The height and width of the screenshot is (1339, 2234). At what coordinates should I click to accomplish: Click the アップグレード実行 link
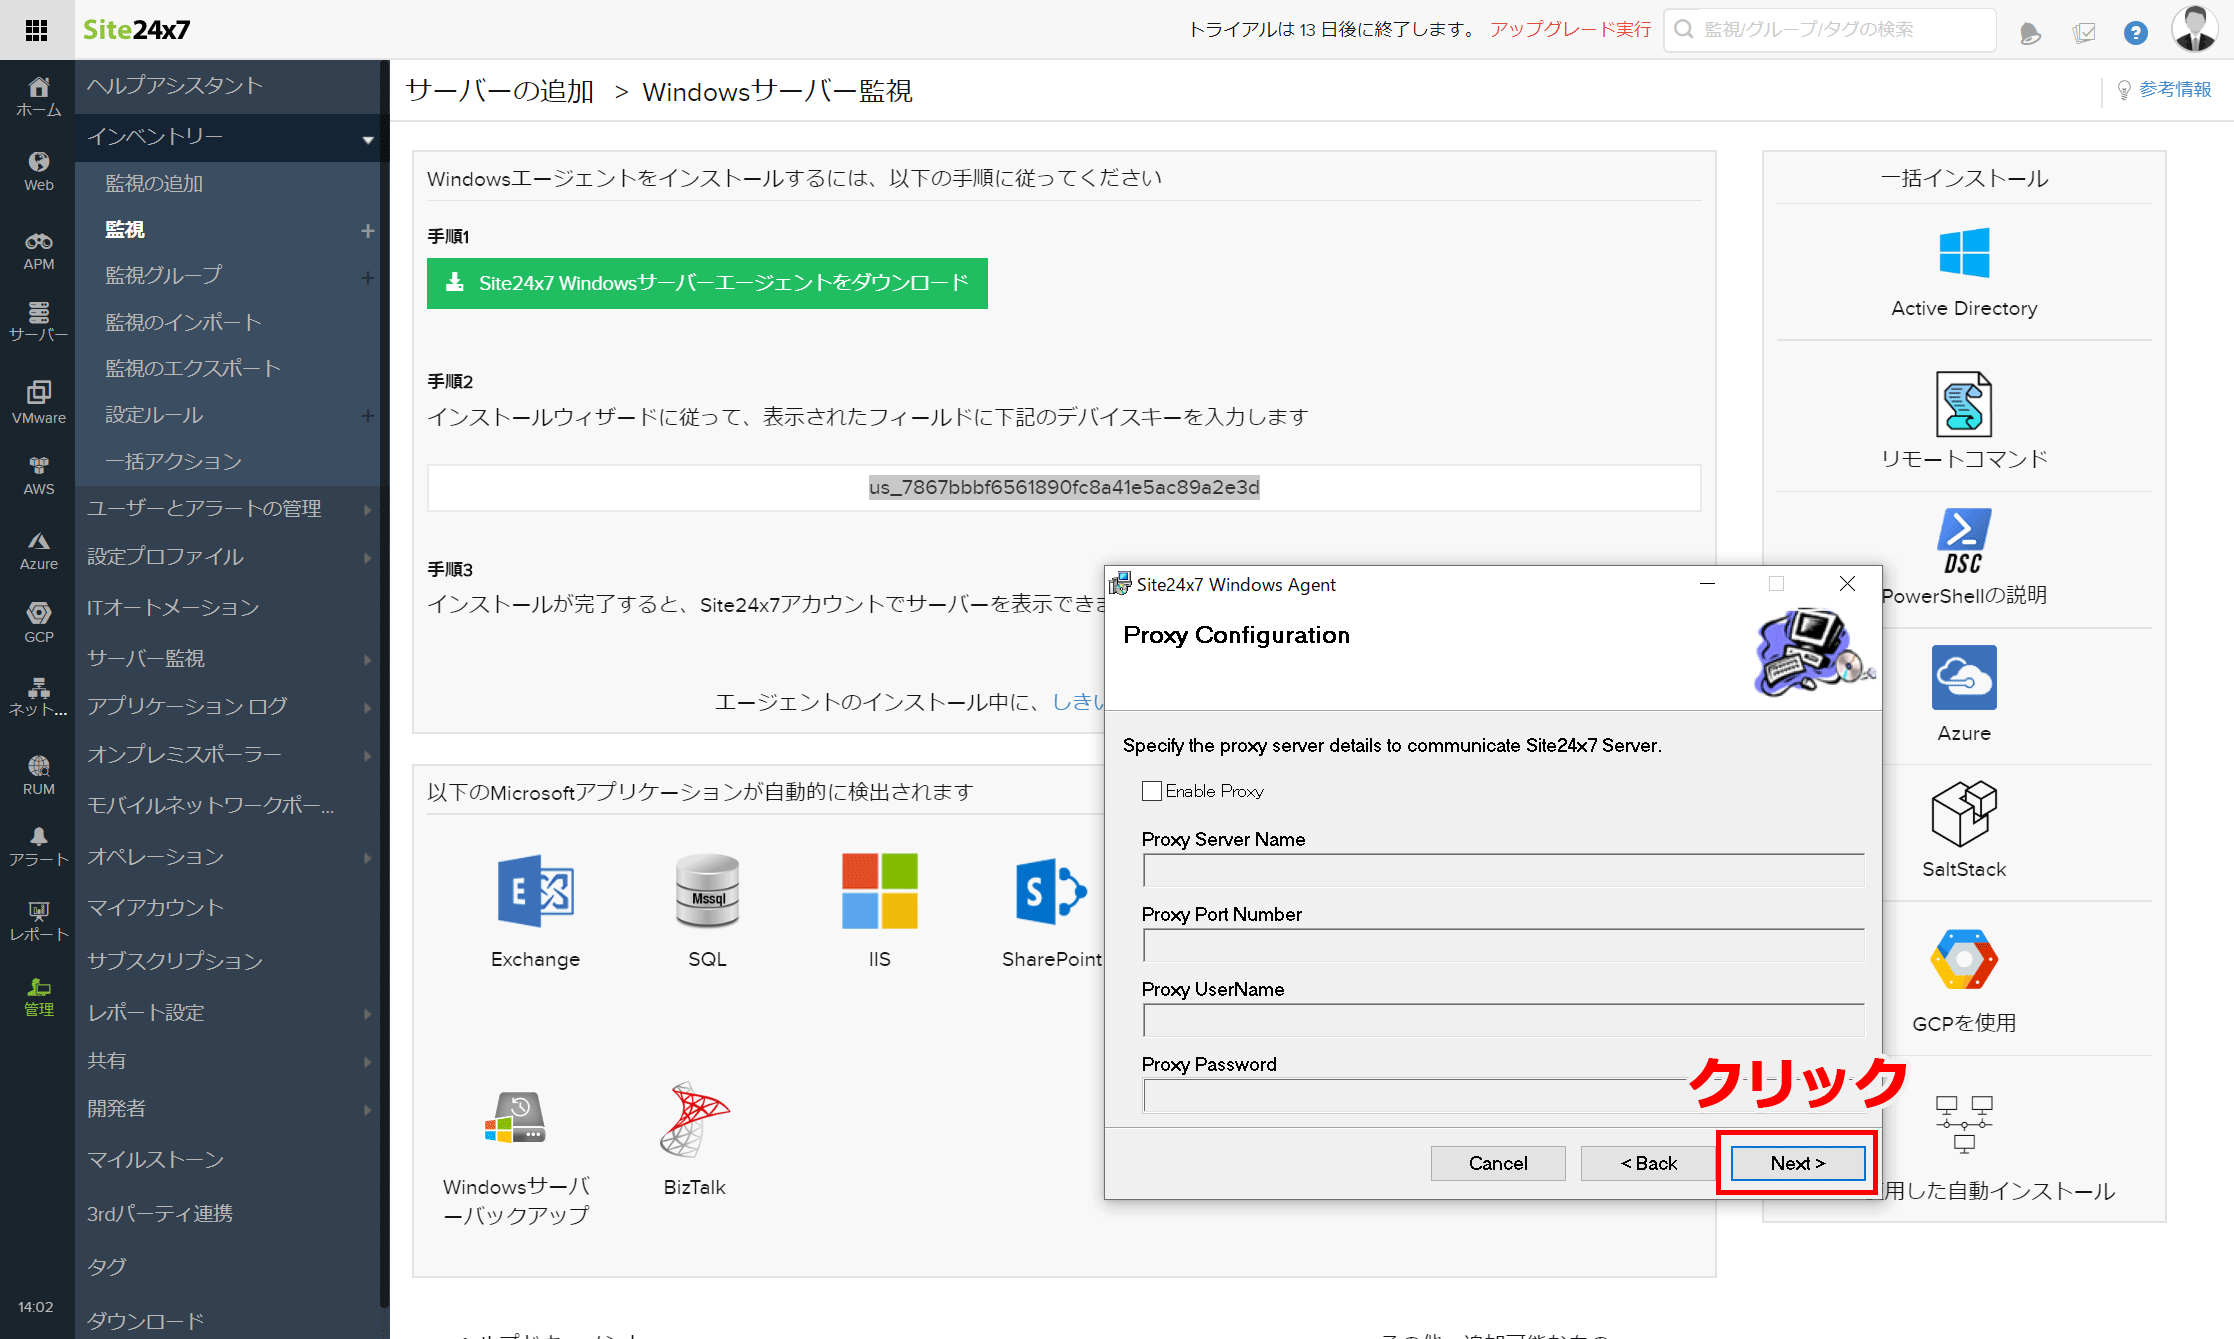coord(1571,29)
